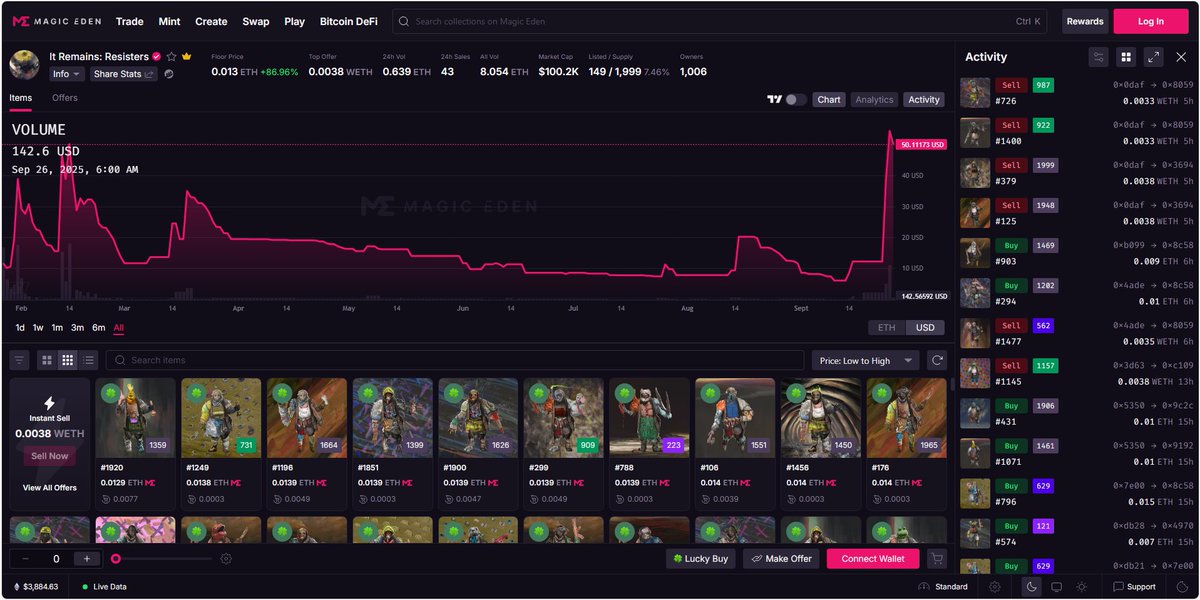The width and height of the screenshot is (1200, 600).
Task: Click the verified badge next to It Remains: Resisters
Action: pos(156,57)
